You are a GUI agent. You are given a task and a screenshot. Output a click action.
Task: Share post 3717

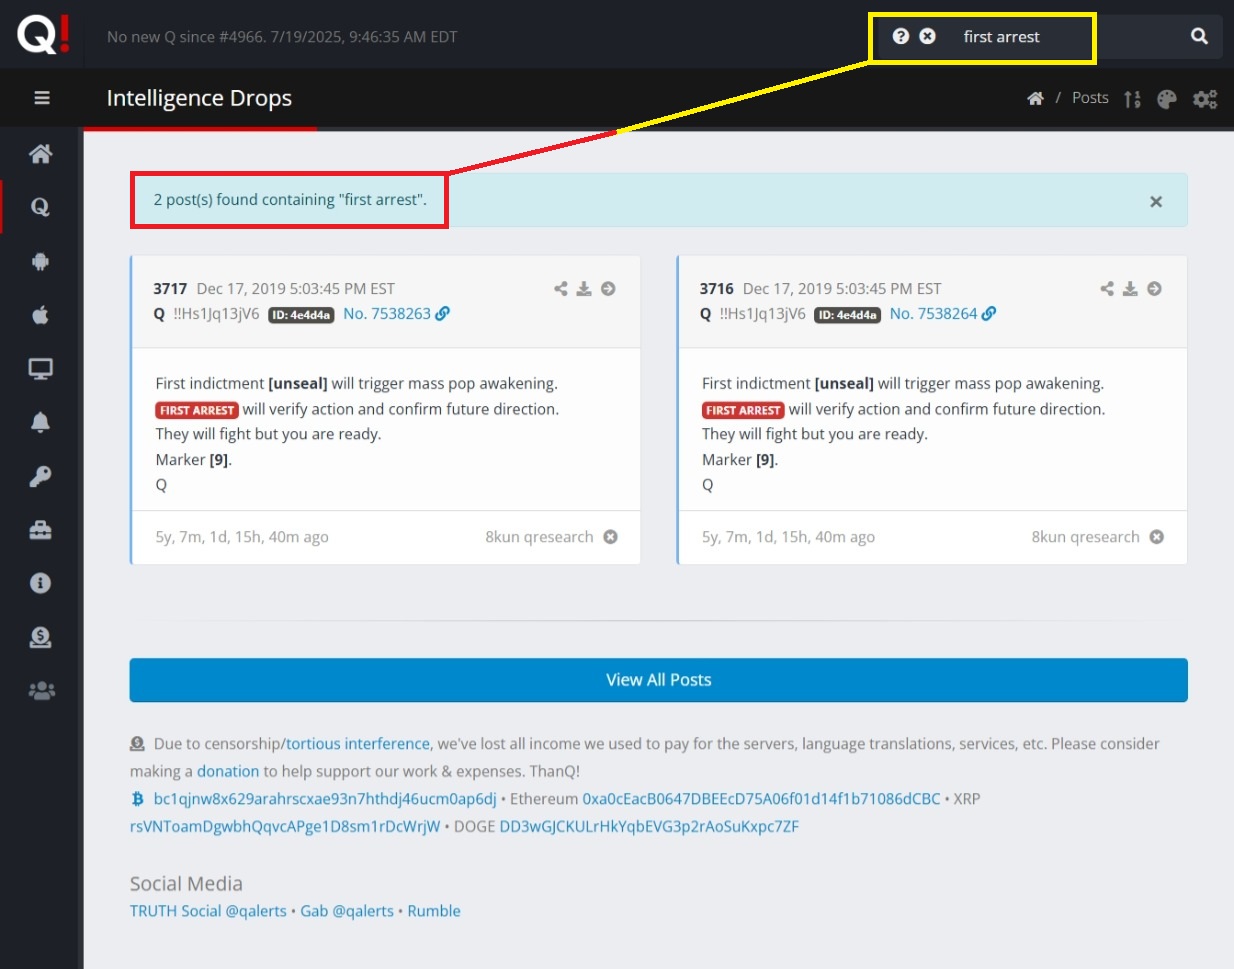(561, 289)
